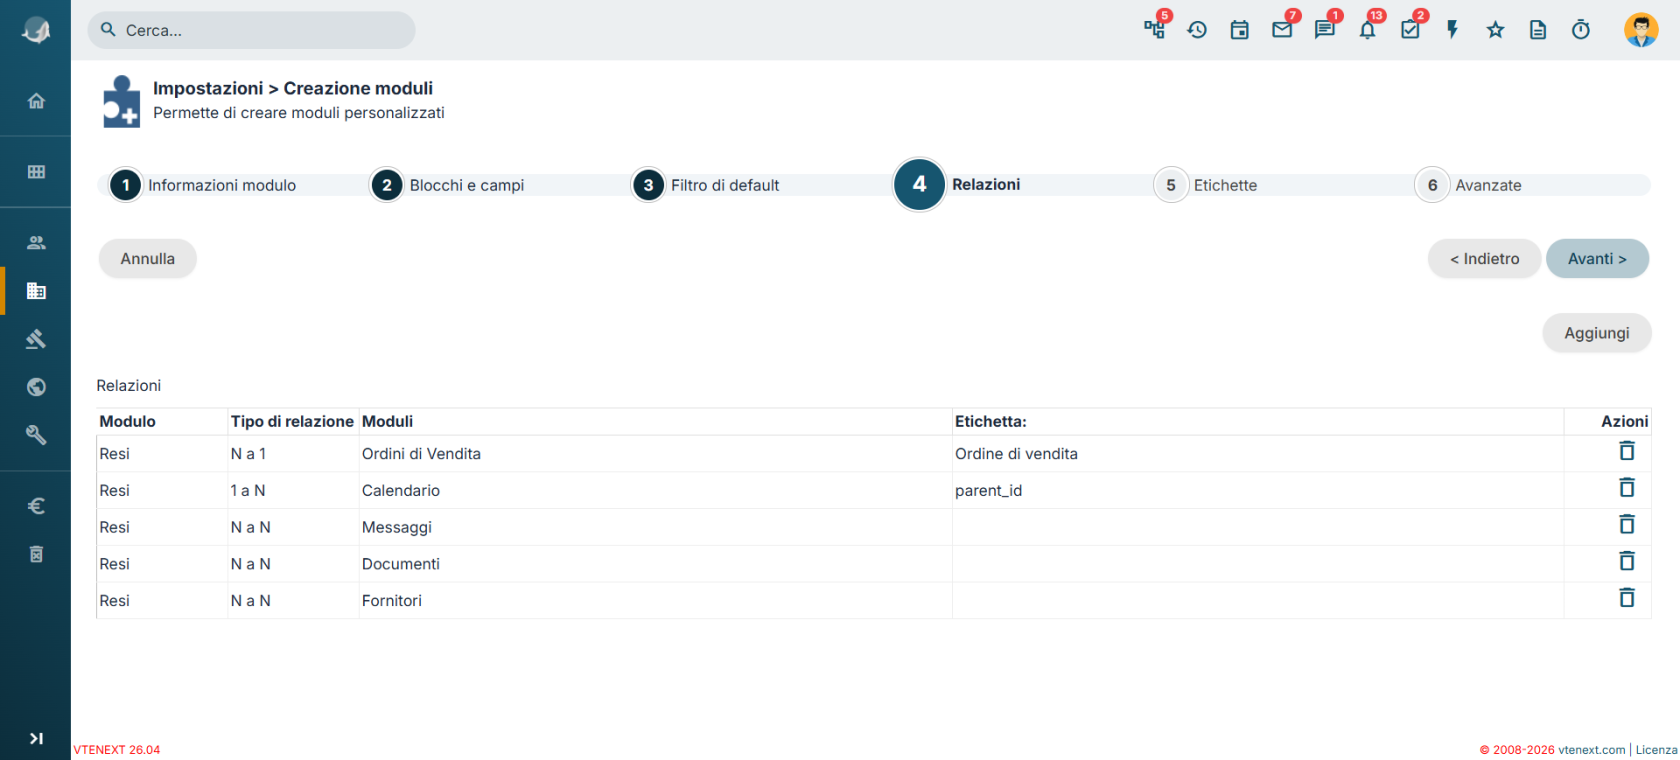1680x760 pixels.
Task: Click the Impostazioni breadcrumb link
Action: tap(208, 88)
